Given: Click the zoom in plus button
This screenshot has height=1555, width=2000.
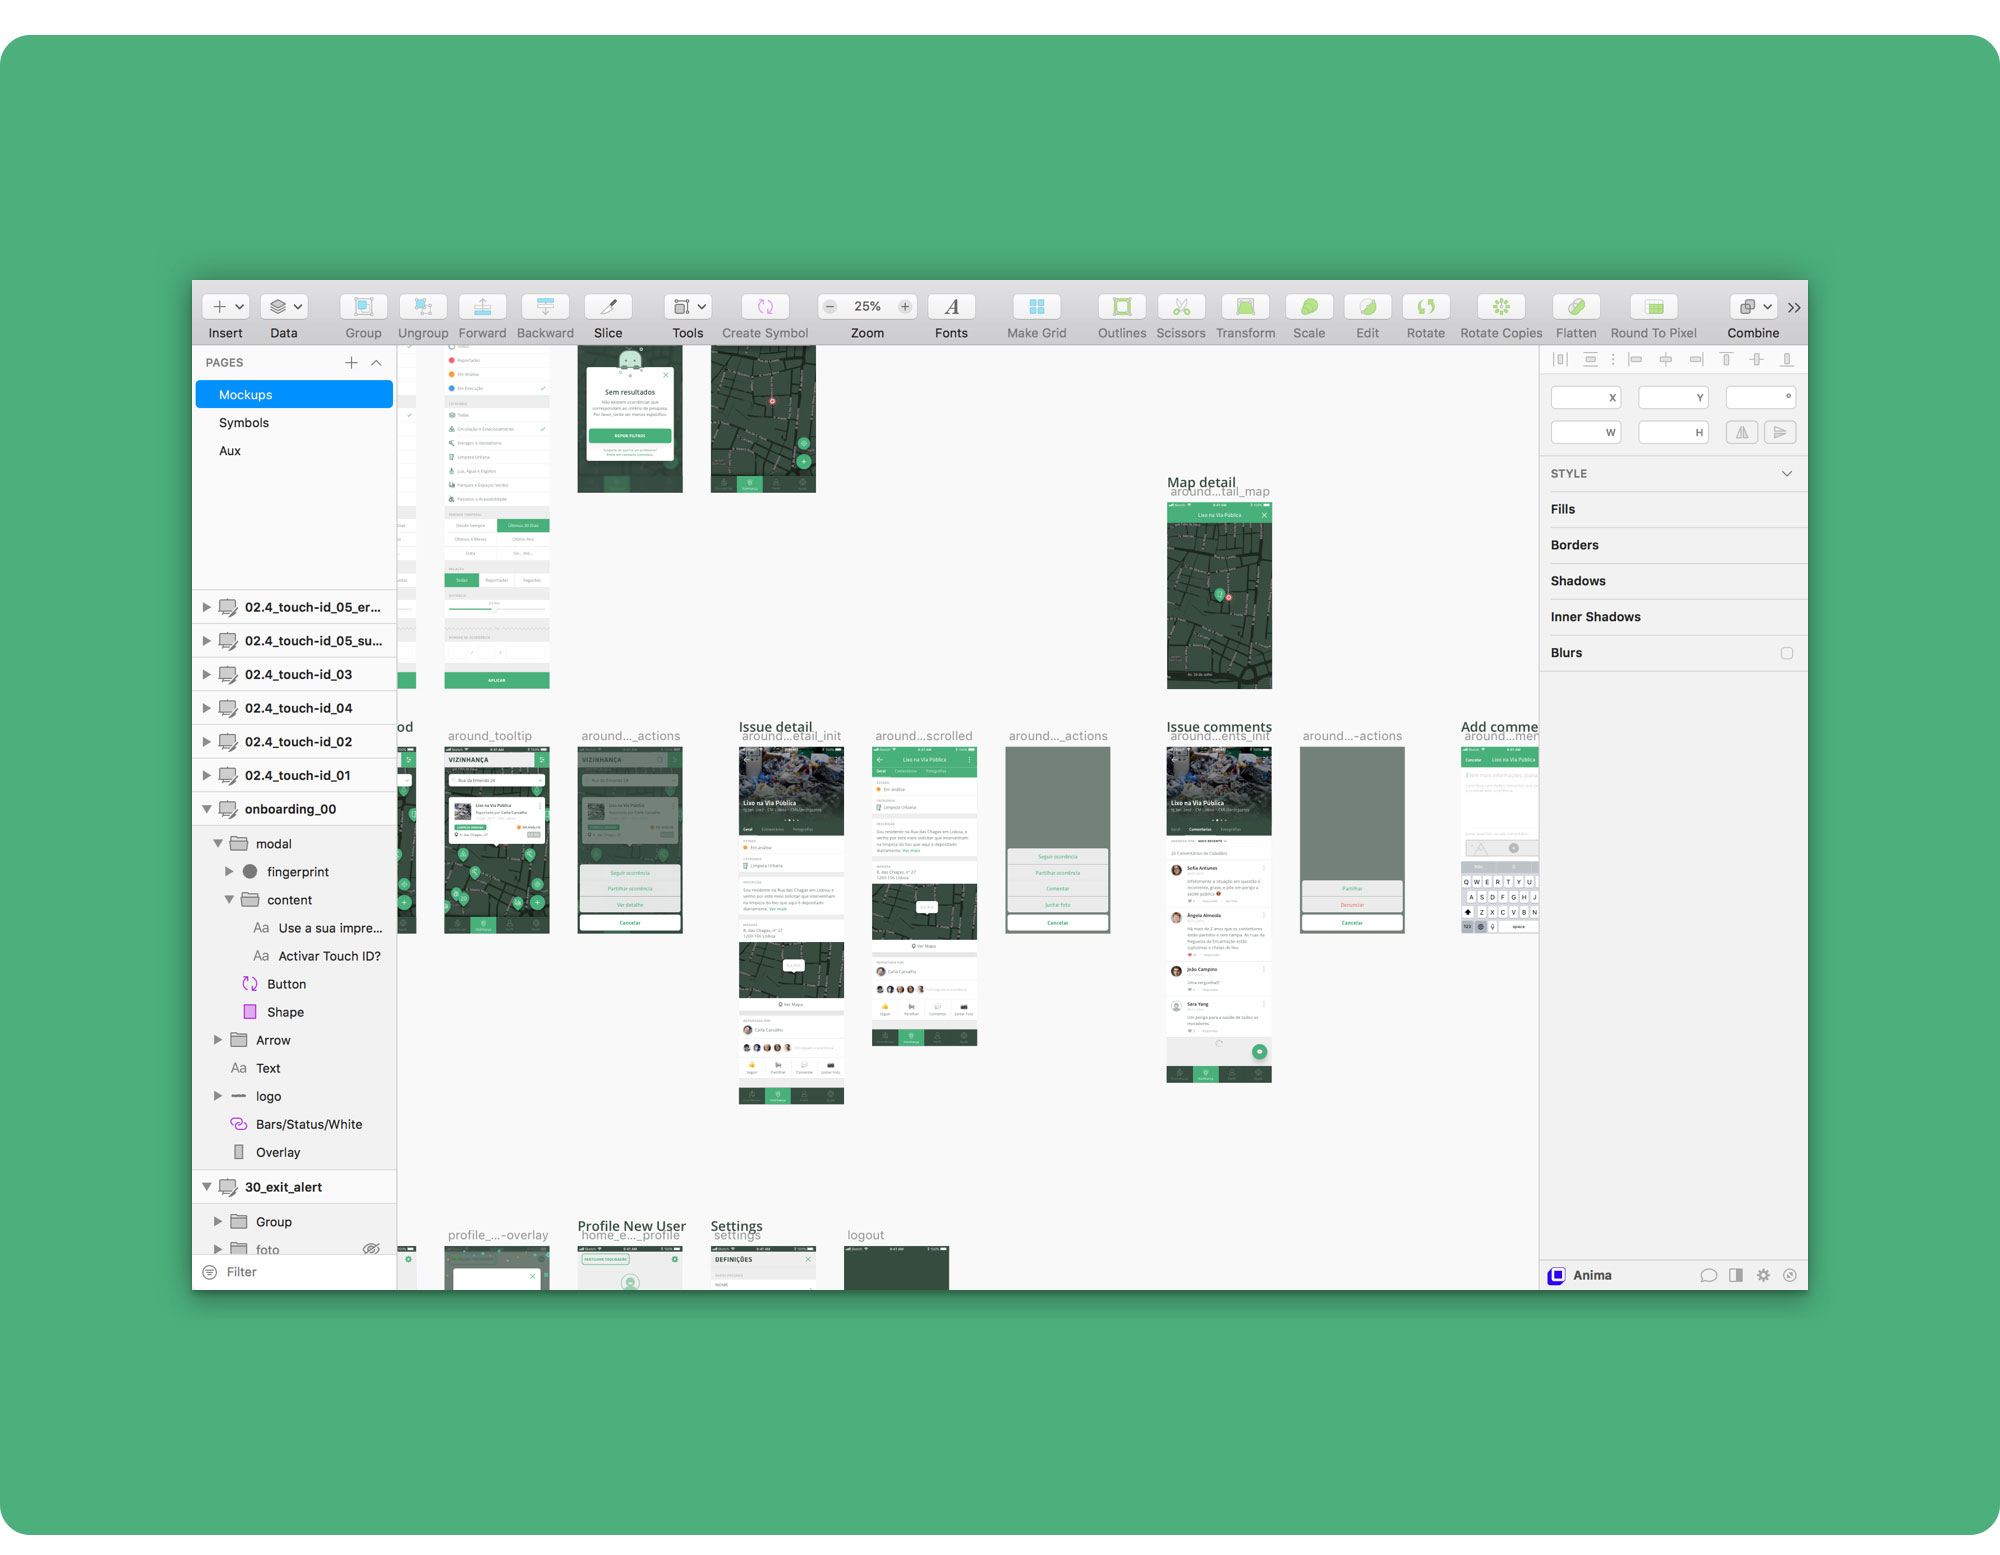Looking at the screenshot, I should click(x=905, y=307).
